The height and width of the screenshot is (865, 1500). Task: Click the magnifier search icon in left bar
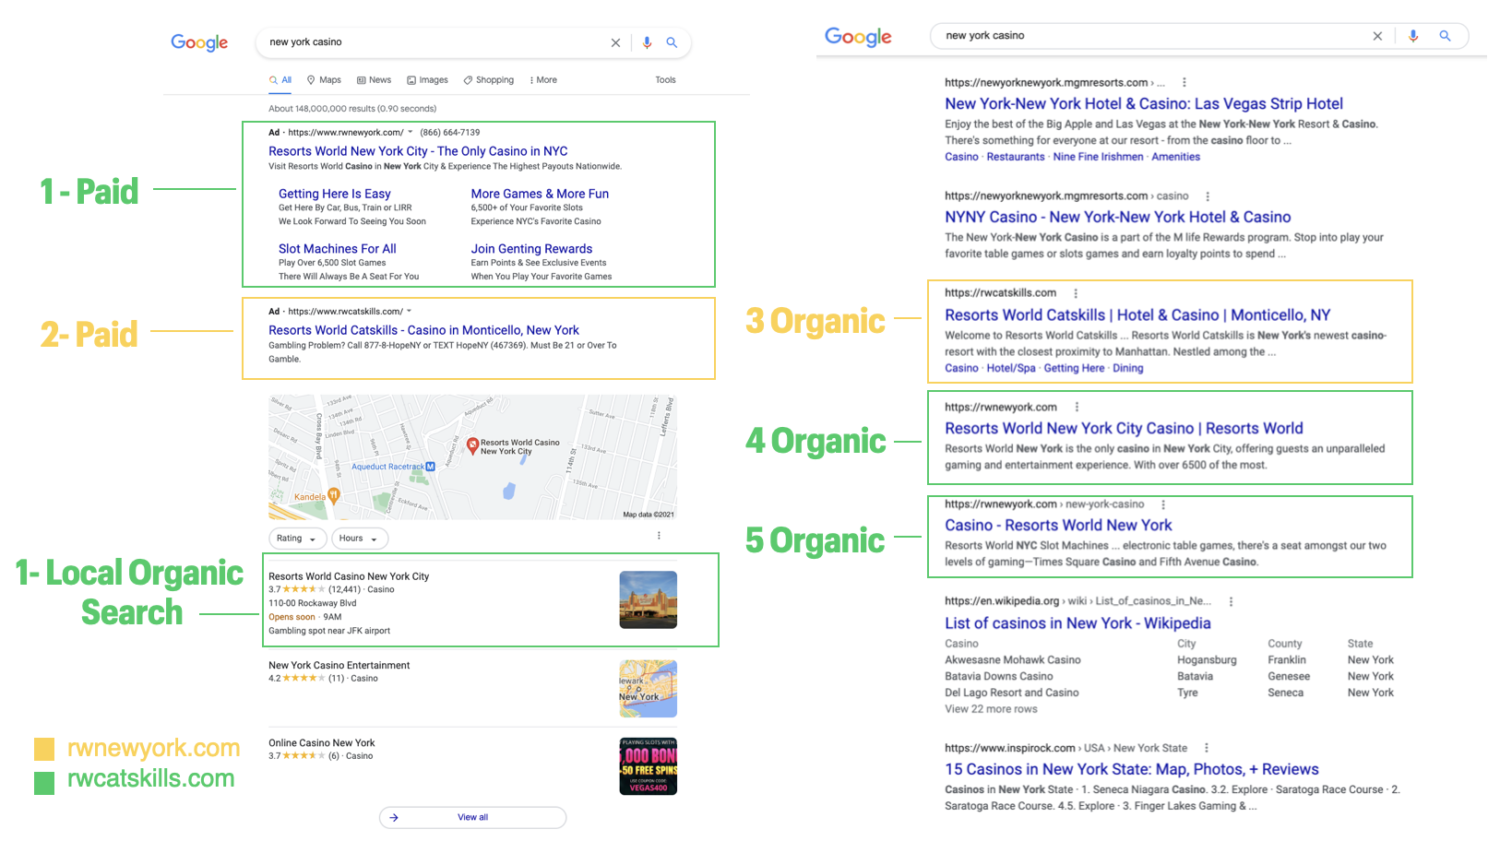(x=672, y=42)
